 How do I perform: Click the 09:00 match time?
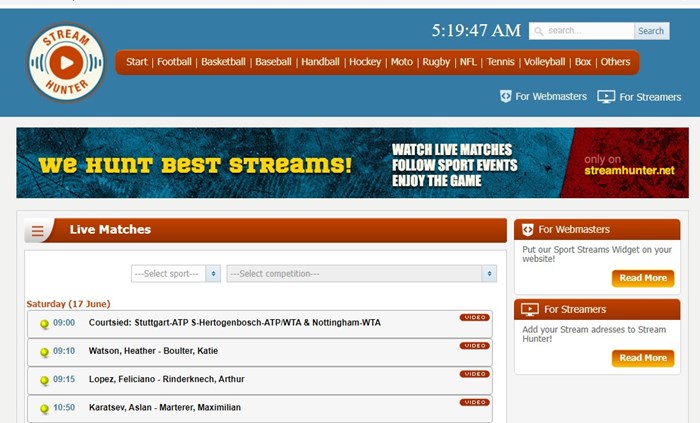(64, 323)
